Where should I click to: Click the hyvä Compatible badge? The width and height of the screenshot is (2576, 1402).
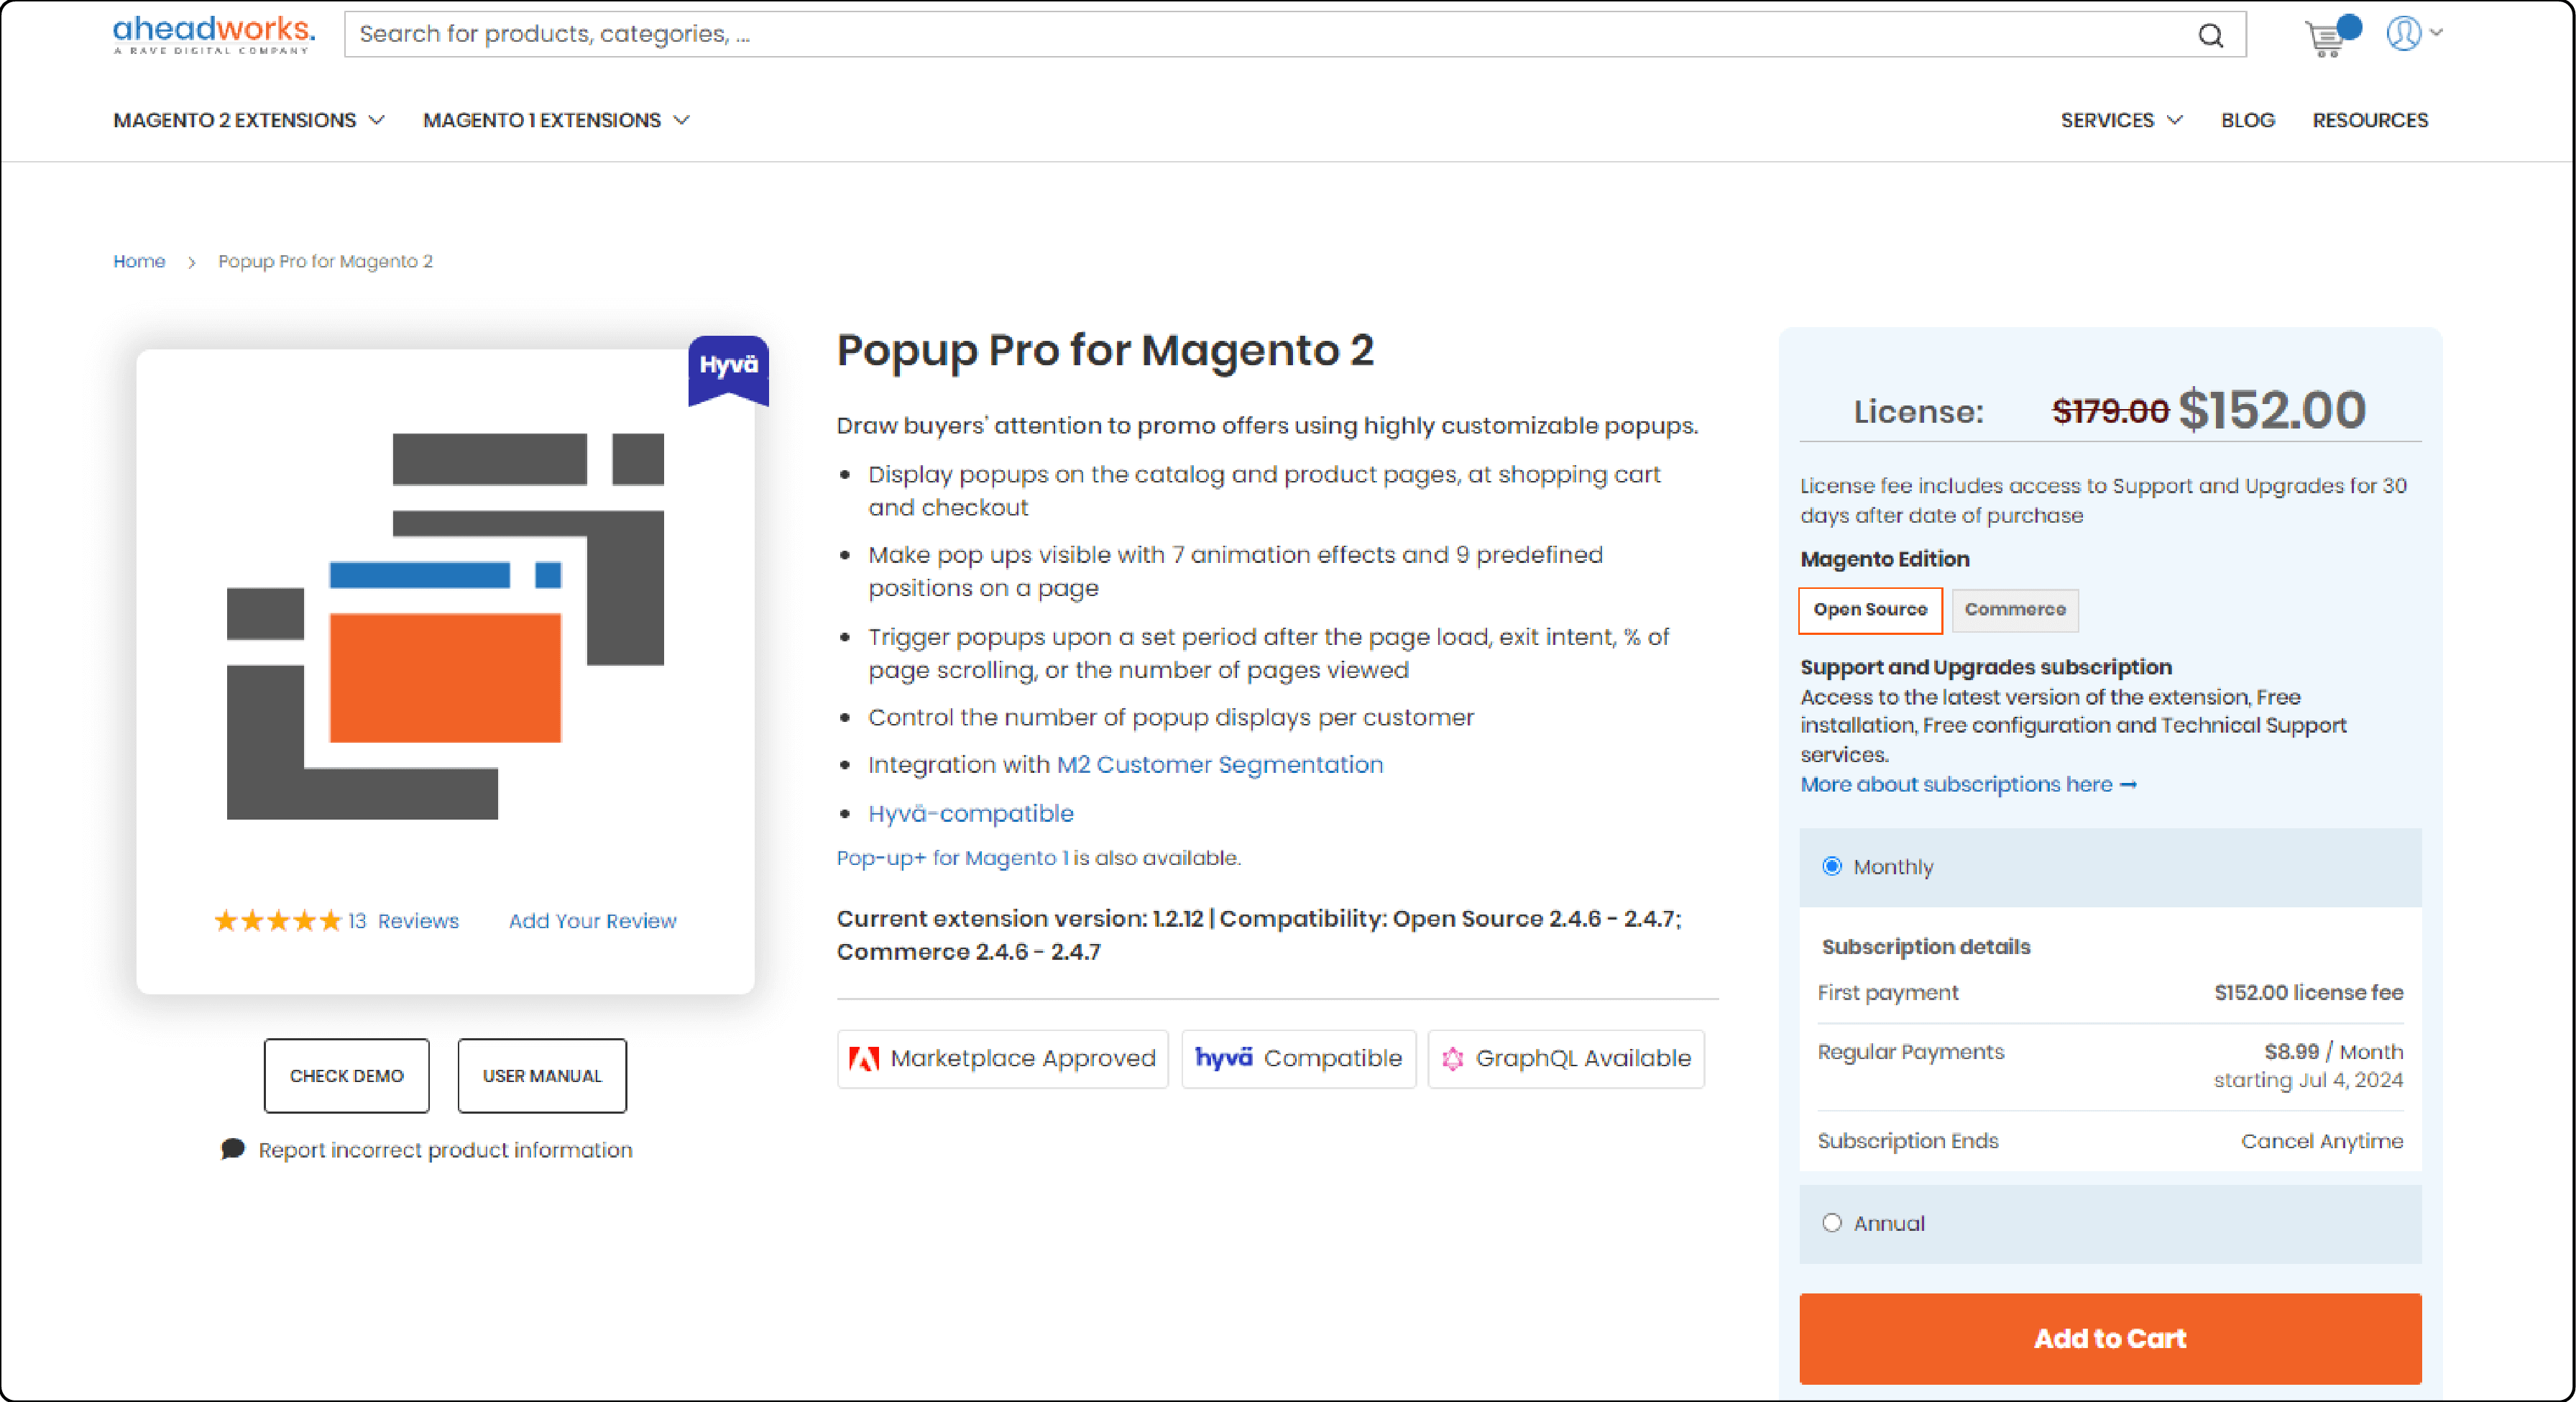click(1298, 1058)
